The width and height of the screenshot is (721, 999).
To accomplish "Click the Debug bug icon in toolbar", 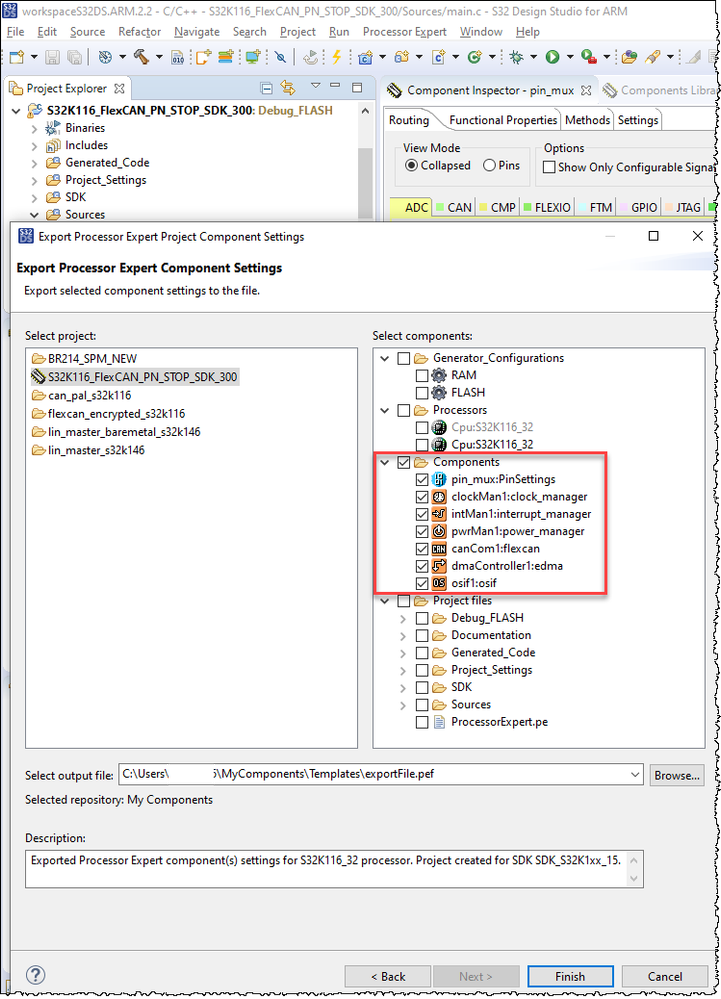I will tap(516, 57).
